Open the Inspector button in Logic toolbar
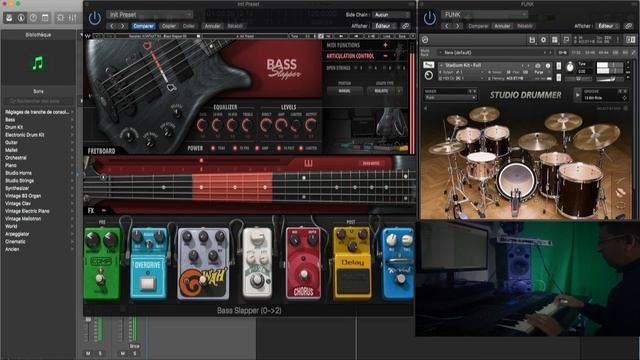This screenshot has height=360, width=640. pyautogui.click(x=21, y=18)
